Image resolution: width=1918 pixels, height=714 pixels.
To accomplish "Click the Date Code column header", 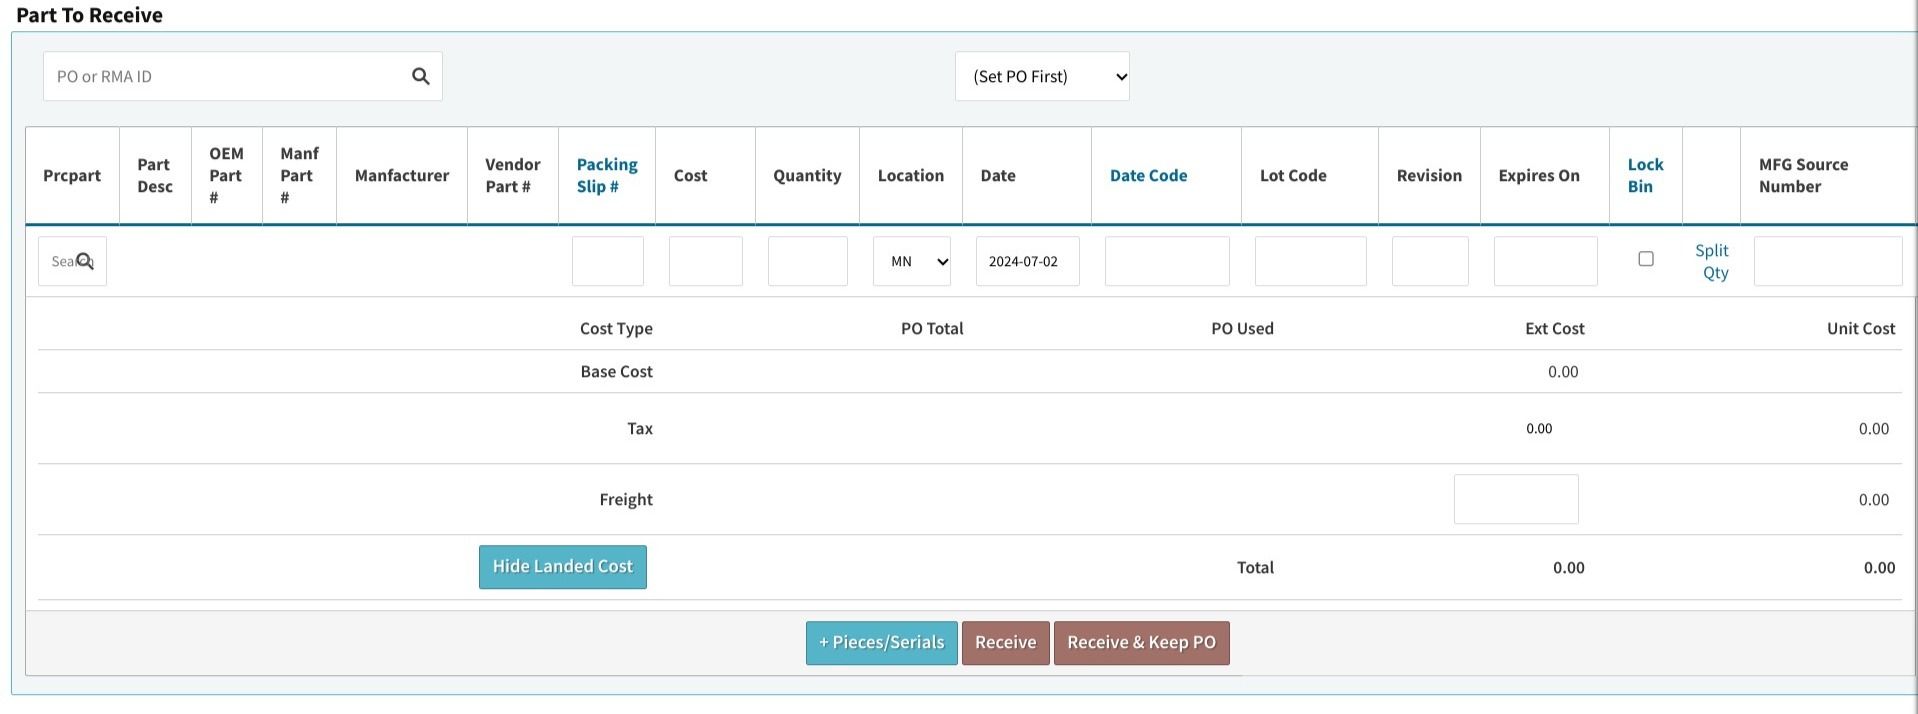I will point(1148,176).
